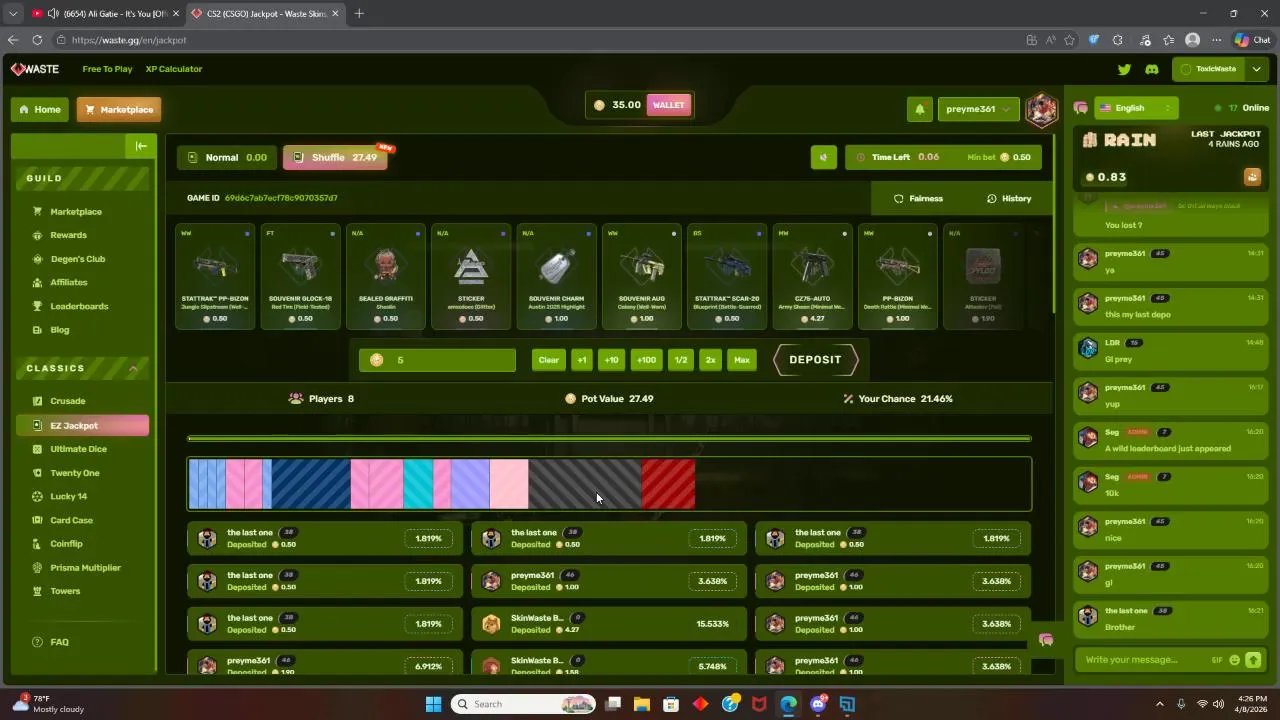Click the chat bubbles icon
The height and width of the screenshot is (720, 1280).
pos(1081,108)
